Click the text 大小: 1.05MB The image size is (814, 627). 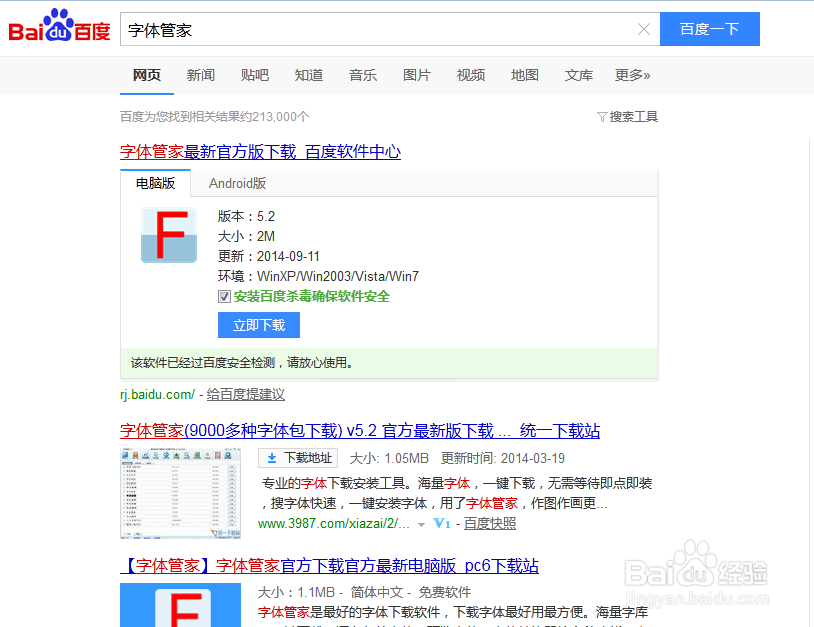(x=389, y=458)
